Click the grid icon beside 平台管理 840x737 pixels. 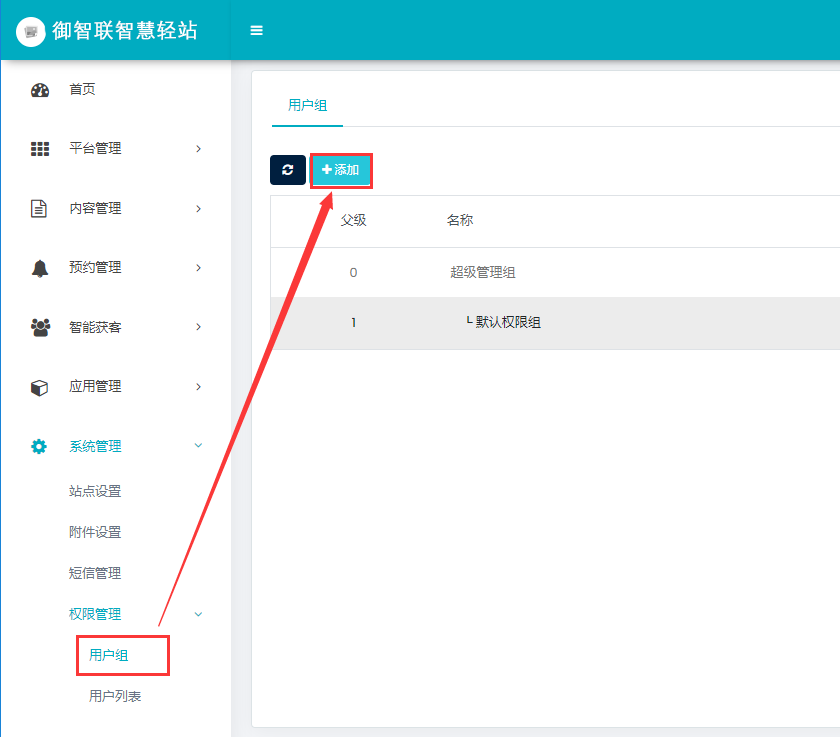40,149
